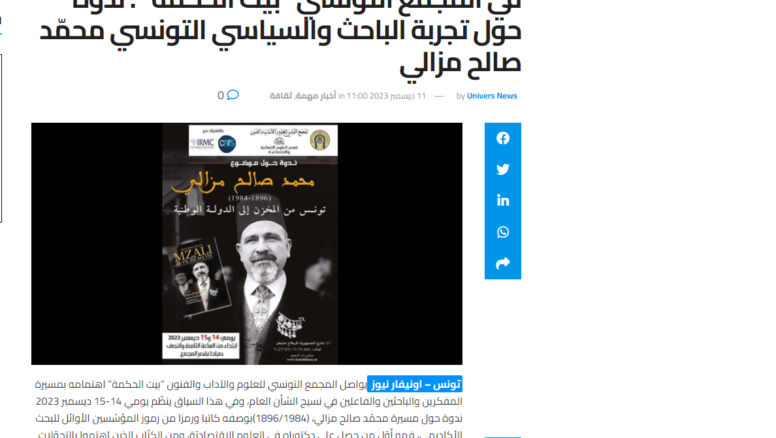Click highlighted text تونس – اونيفار نيوز

(415, 384)
